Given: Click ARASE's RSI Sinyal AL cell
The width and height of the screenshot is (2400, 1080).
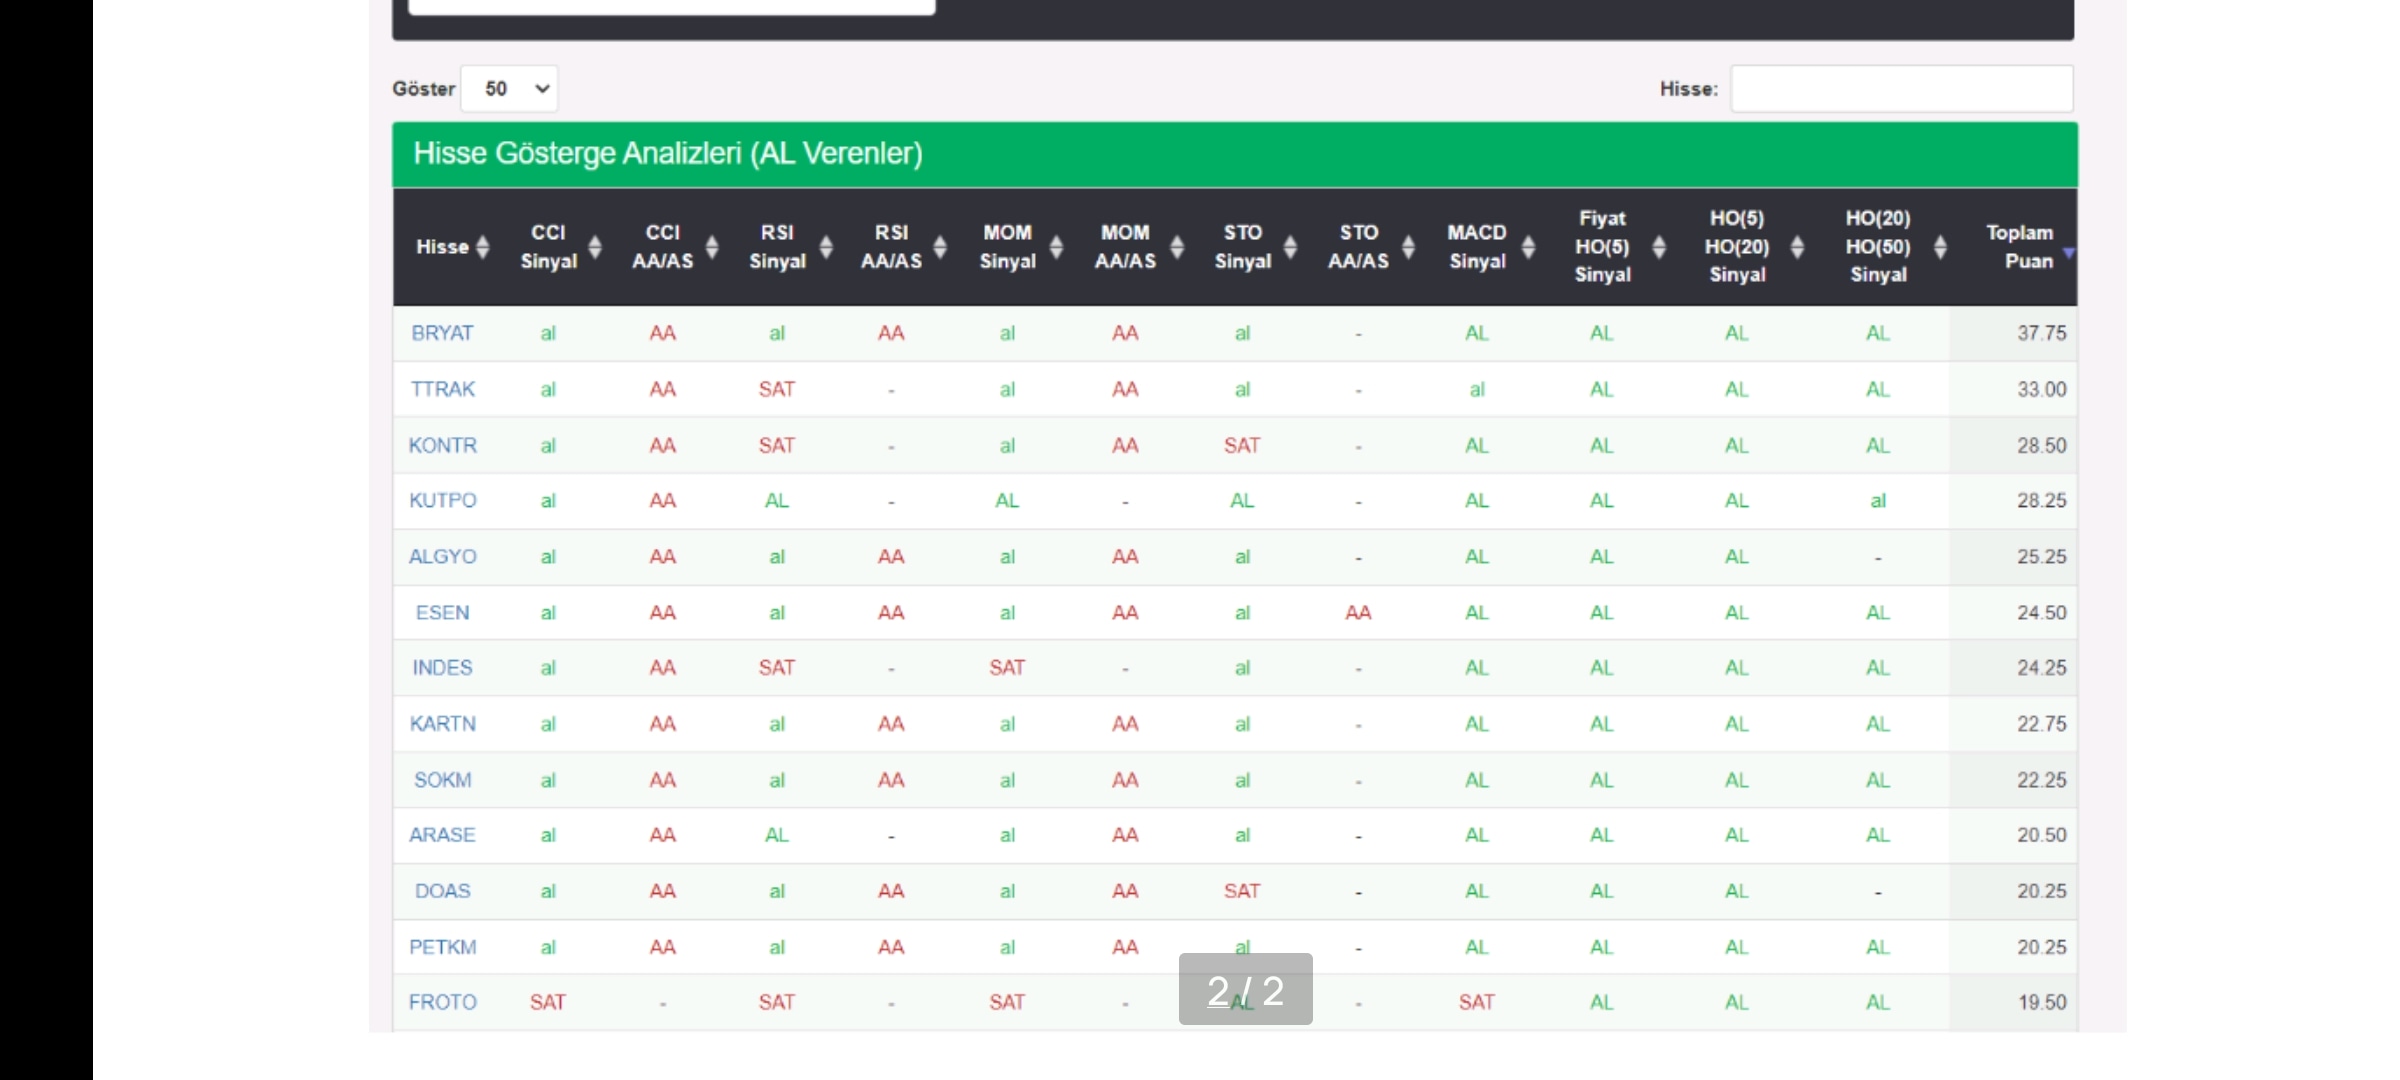Looking at the screenshot, I should (x=776, y=834).
